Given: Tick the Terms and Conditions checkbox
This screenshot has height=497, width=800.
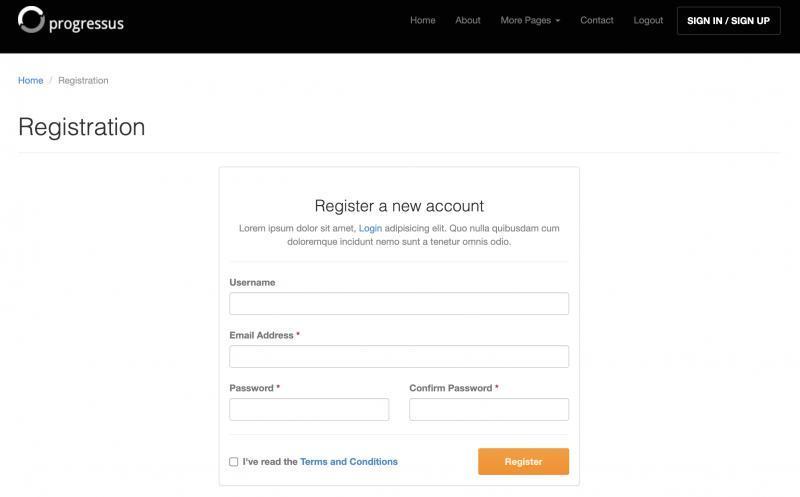Looking at the screenshot, I should coord(234,462).
